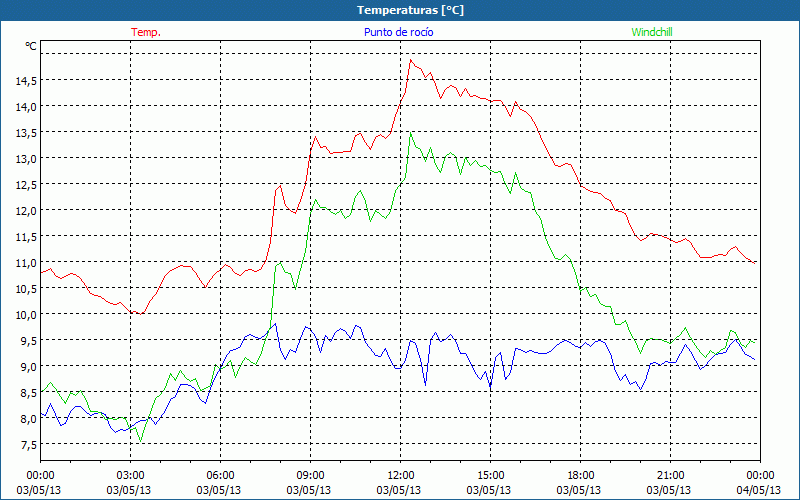Click the '14,0' y-axis value
Screen dimensions: 800x500
(x=26, y=106)
